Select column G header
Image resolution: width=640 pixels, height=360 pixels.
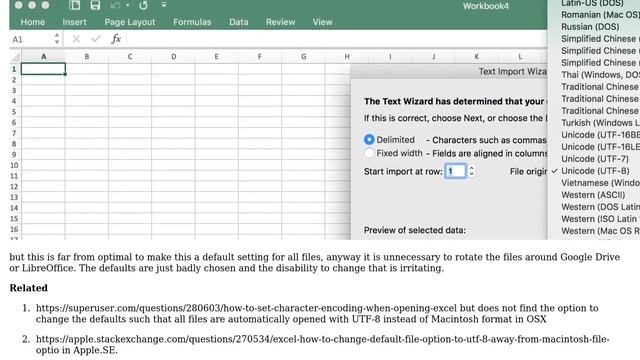tap(303, 57)
